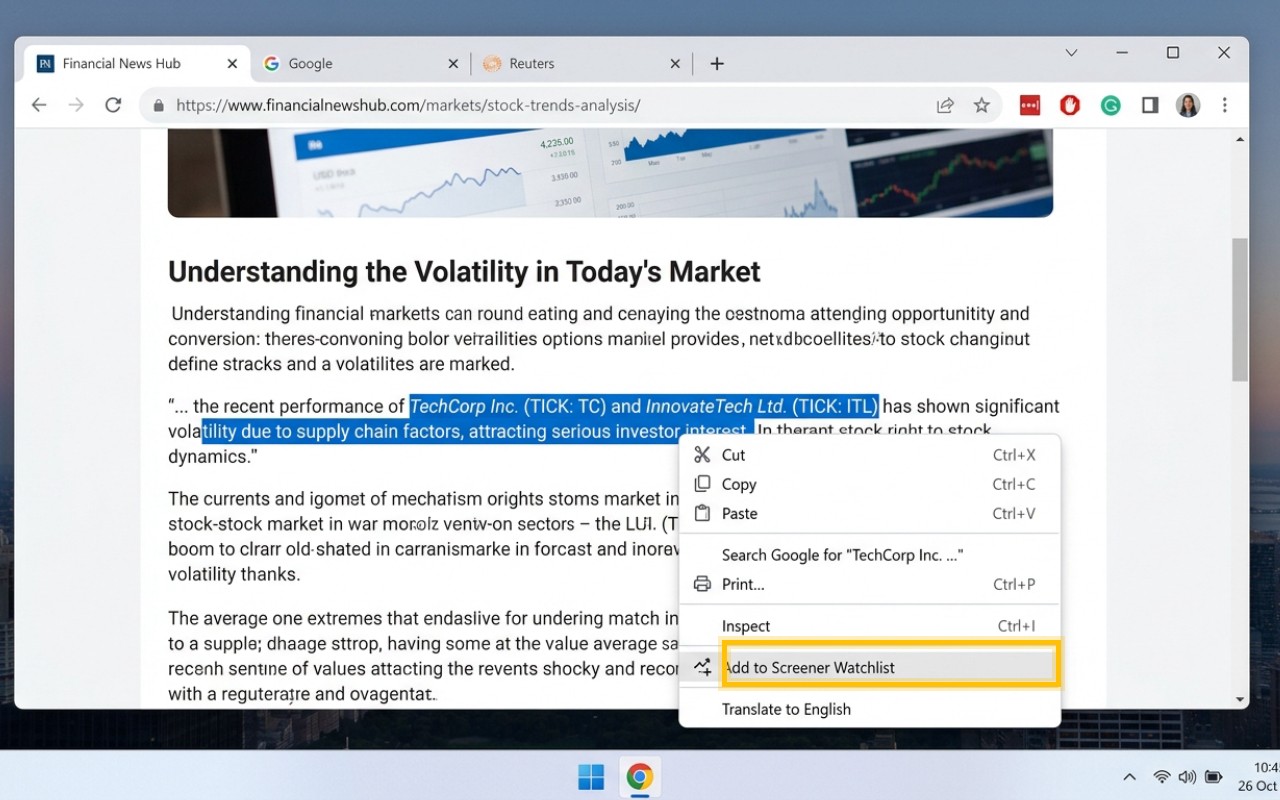Click the Chrome taskbar icon

point(640,777)
